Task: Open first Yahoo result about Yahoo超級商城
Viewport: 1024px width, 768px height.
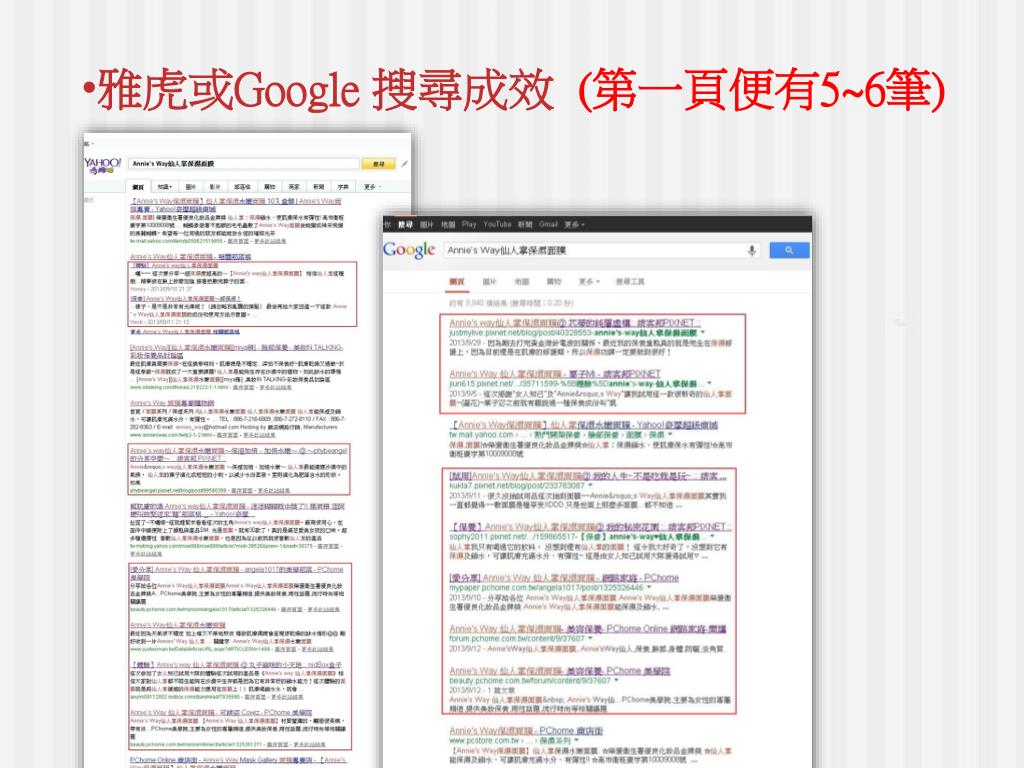Action: [x=235, y=204]
